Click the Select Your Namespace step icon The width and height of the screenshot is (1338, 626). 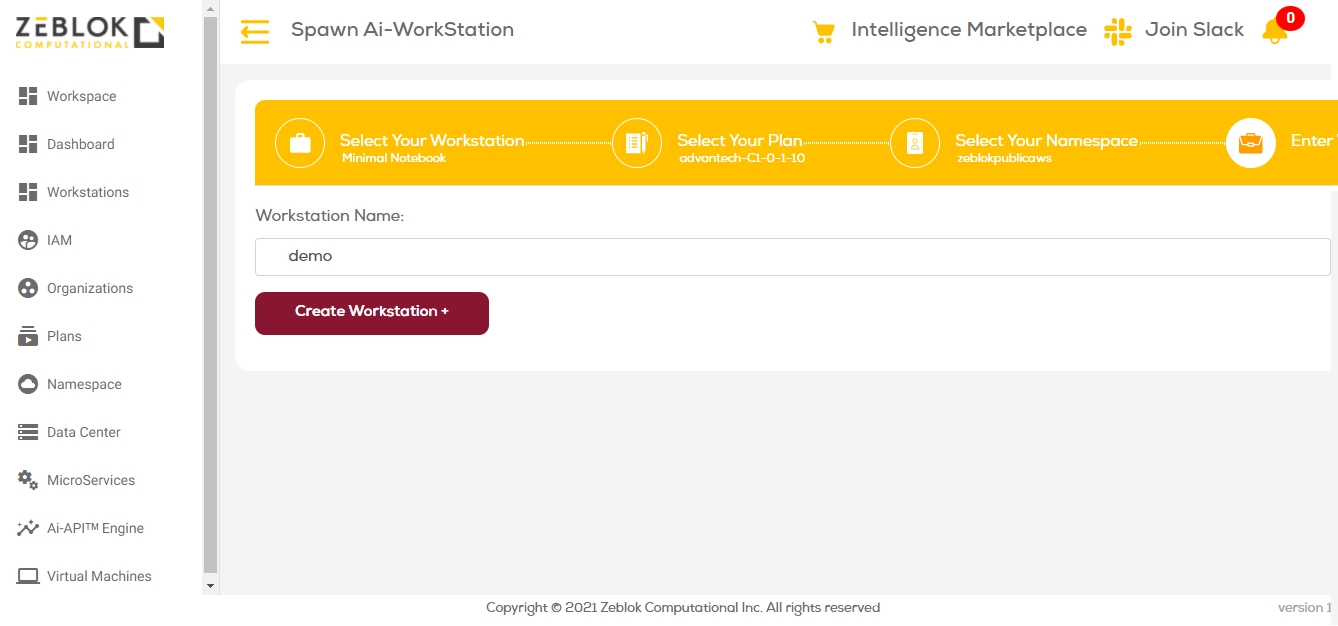click(x=915, y=143)
